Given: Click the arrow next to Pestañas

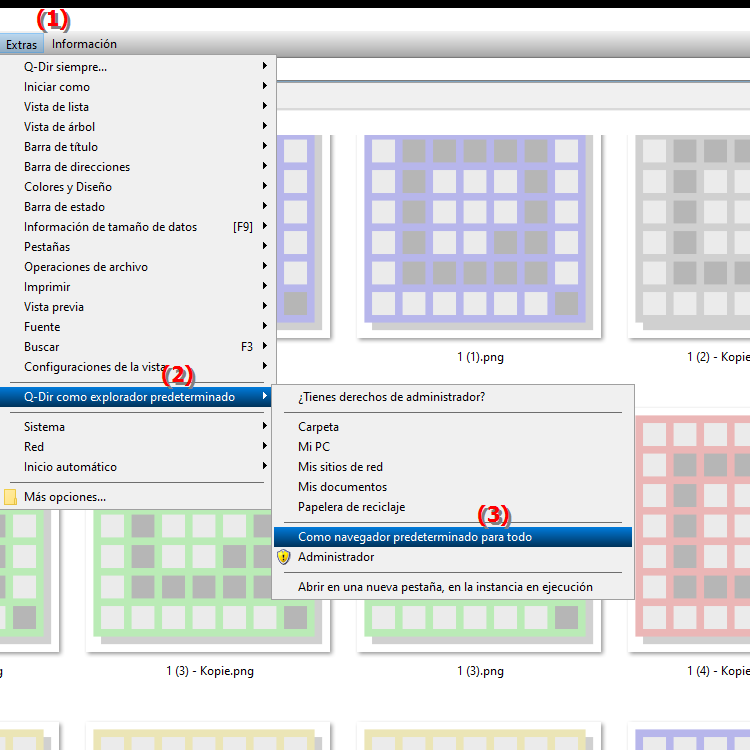Looking at the screenshot, I should click(265, 246).
